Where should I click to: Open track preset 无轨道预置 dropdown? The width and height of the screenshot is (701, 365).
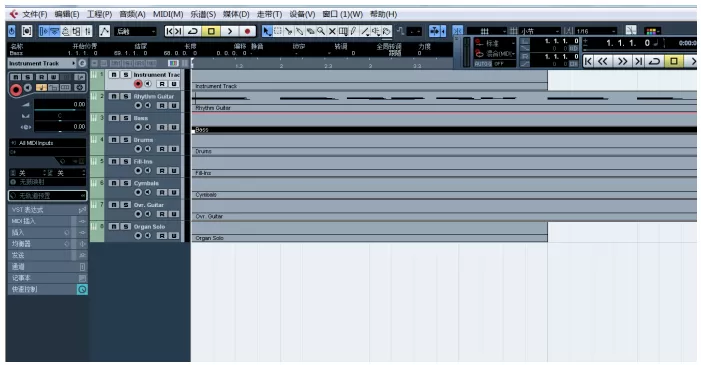point(47,195)
